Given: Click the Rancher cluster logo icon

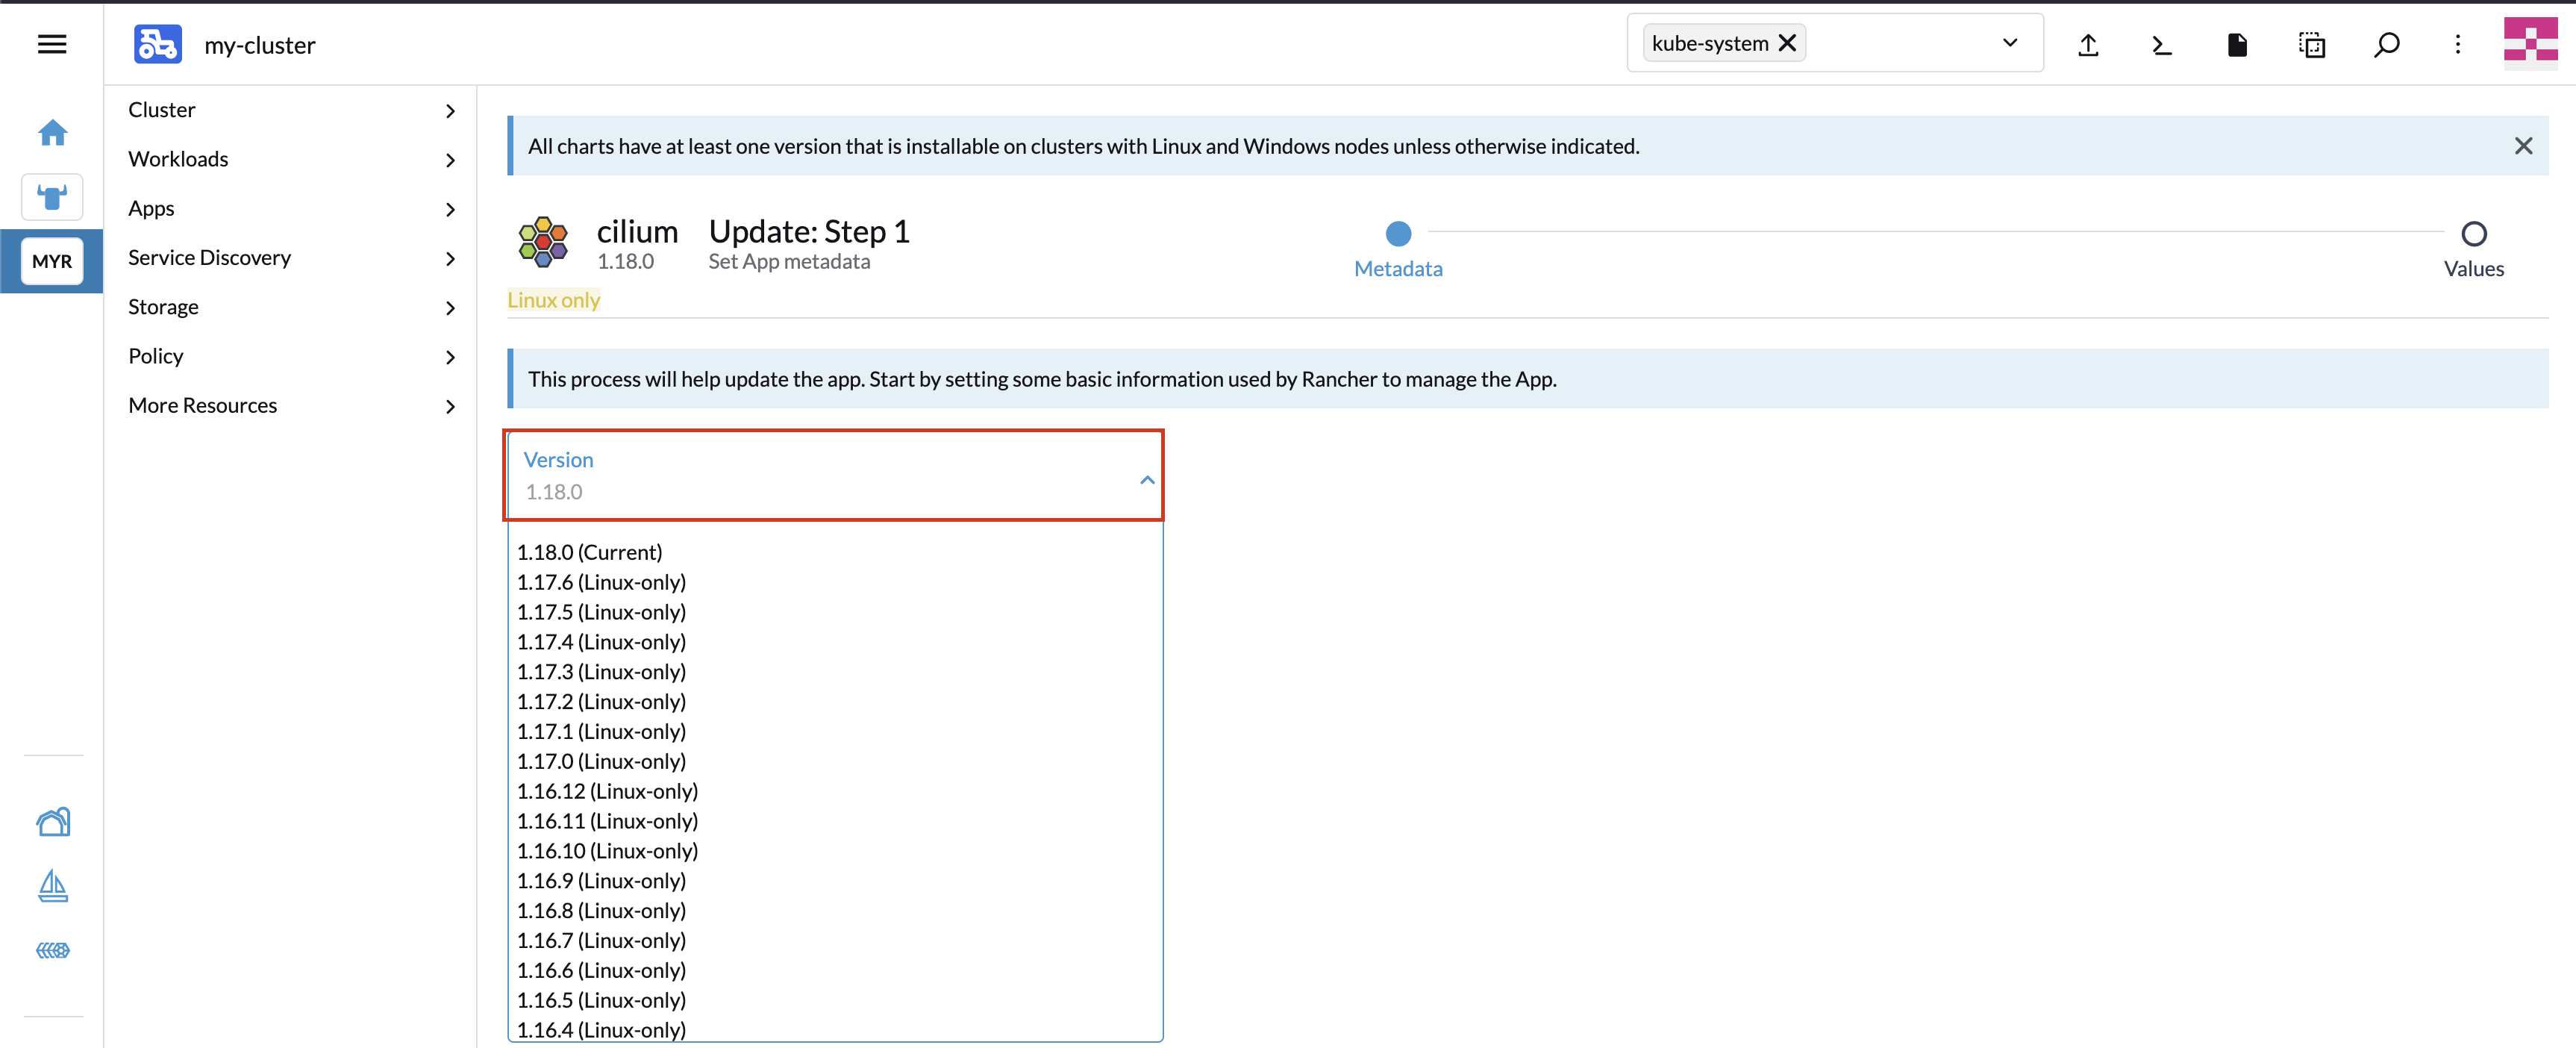Looking at the screenshot, I should tap(158, 44).
